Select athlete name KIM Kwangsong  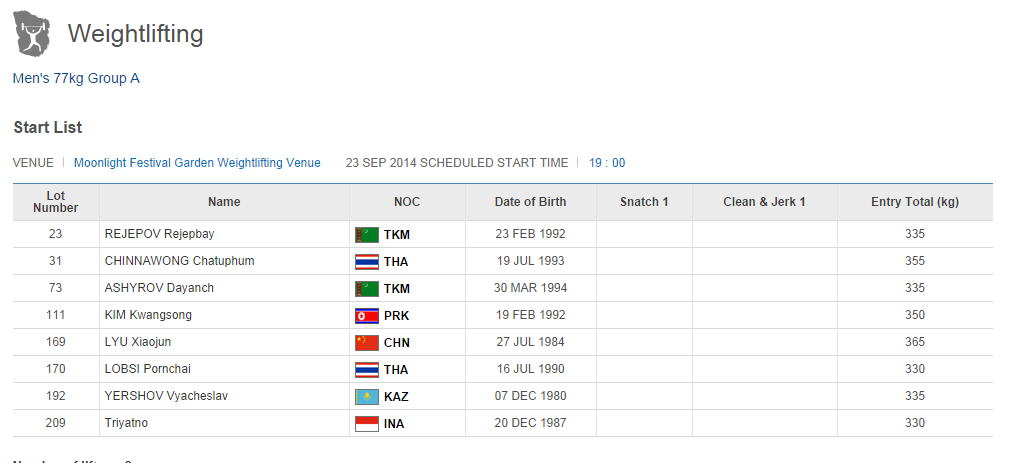[x=148, y=315]
